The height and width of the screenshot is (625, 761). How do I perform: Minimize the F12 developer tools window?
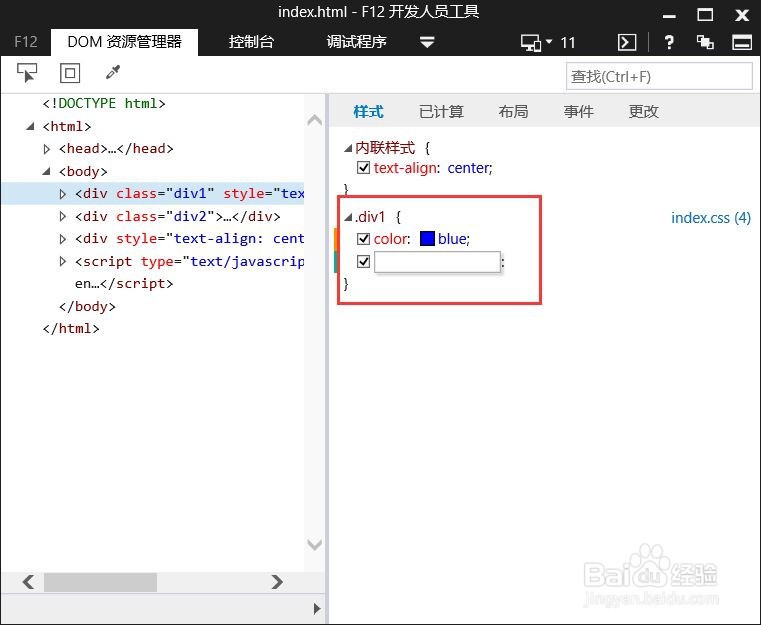[669, 16]
